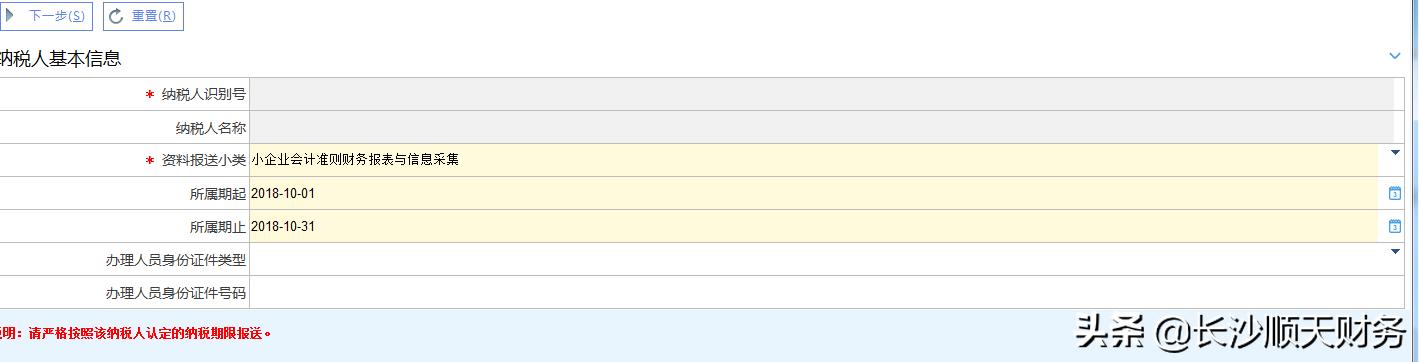
Task: Open the 资料报送小类 dropdown arrow
Action: pyautogui.click(x=1395, y=153)
